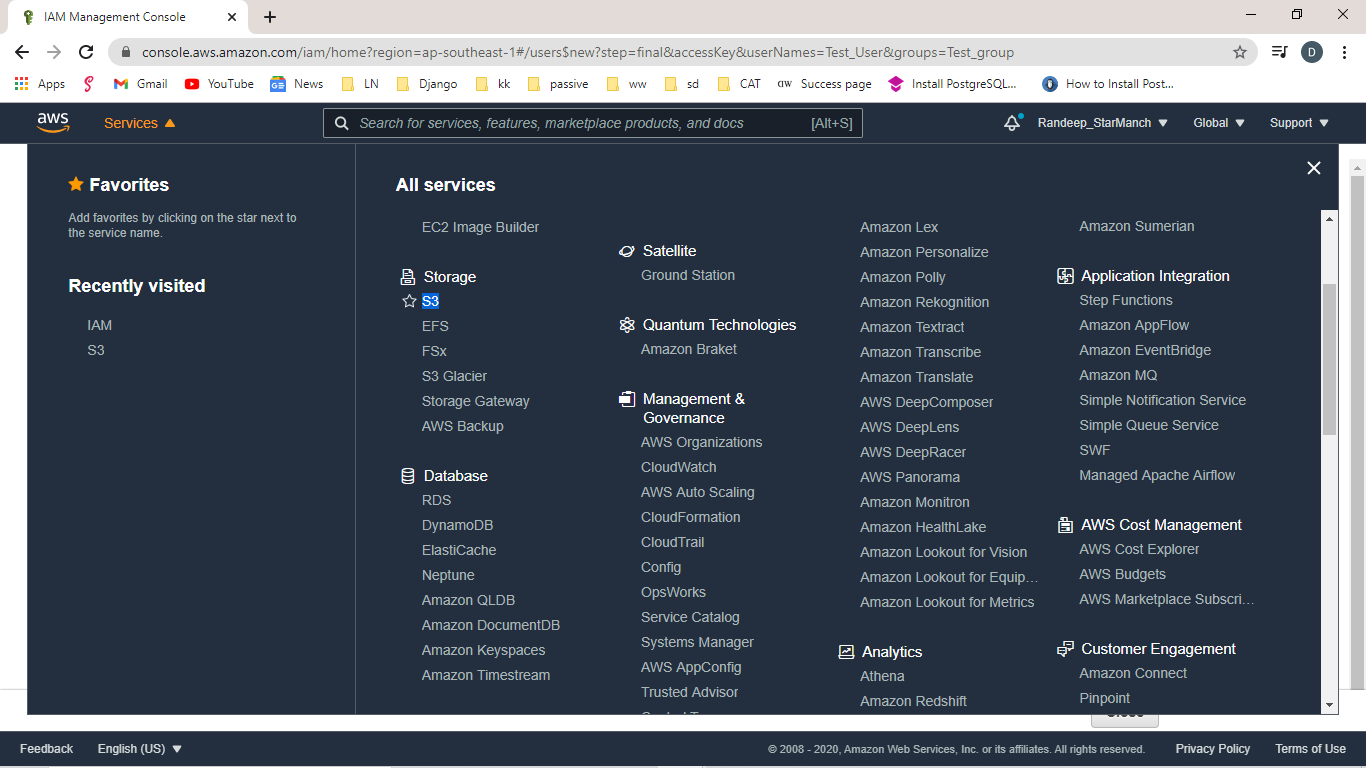
Task: Open Athena under Analytics
Action: pos(882,676)
